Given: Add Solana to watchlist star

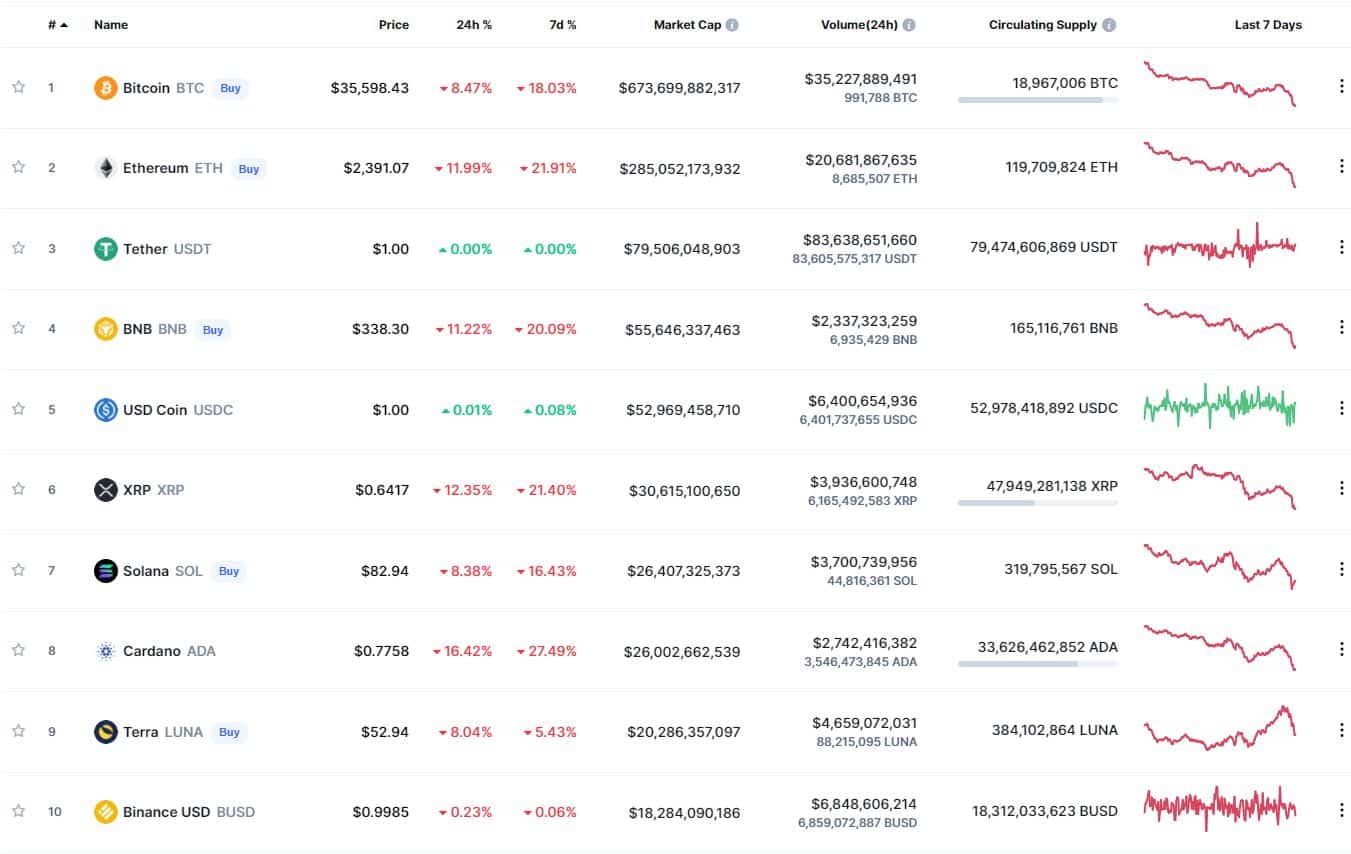Looking at the screenshot, I should (18, 570).
